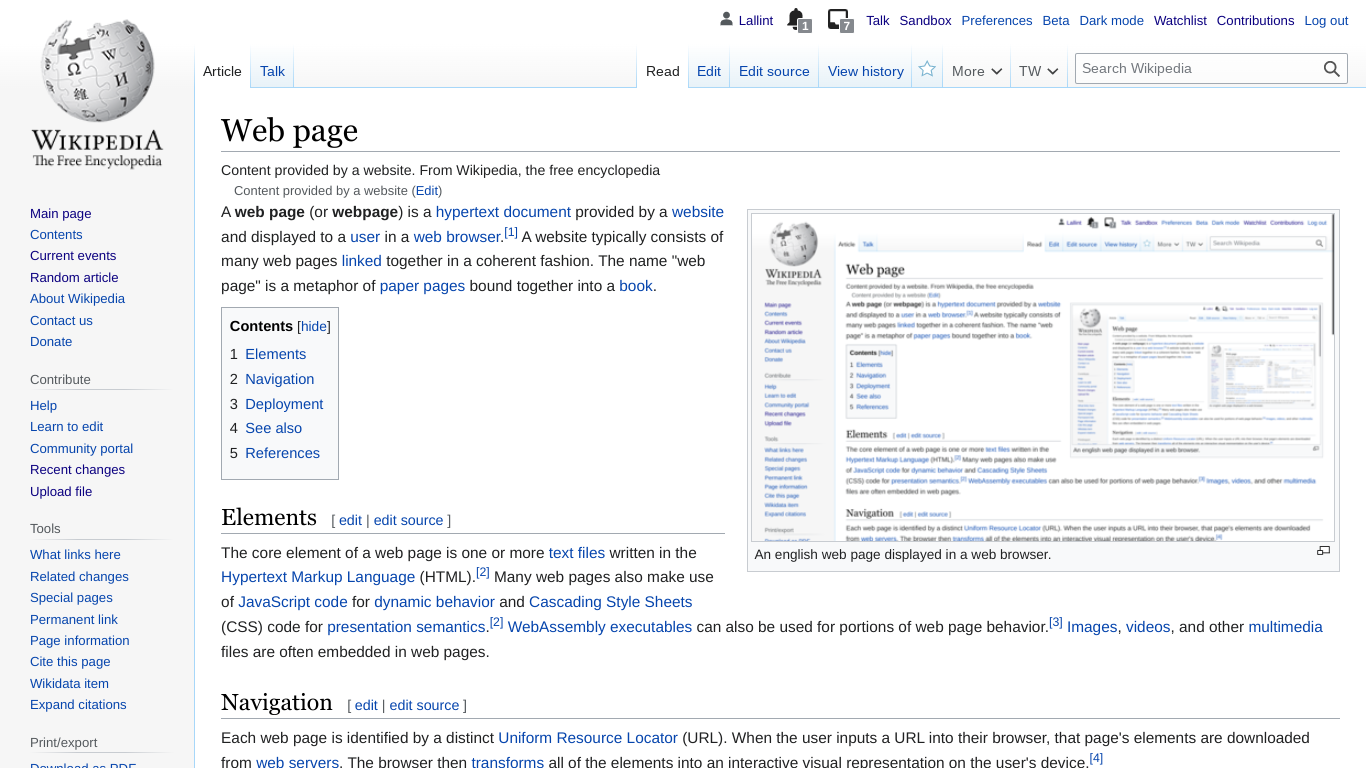Viewport: 1366px width, 768px height.
Task: Click Expand citations tool
Action: [78, 705]
